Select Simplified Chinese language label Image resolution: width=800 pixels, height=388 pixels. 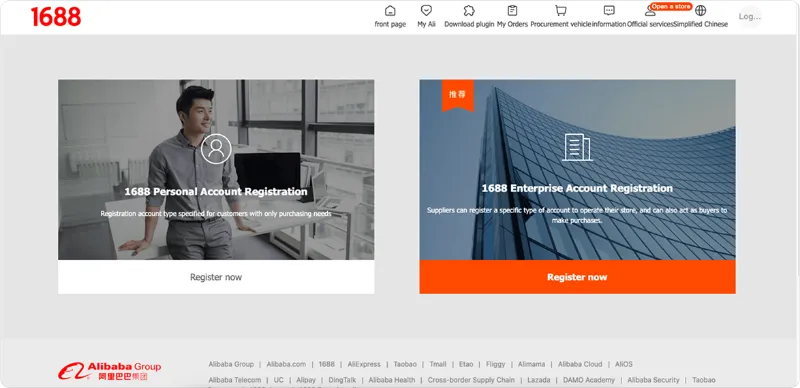click(x=701, y=24)
